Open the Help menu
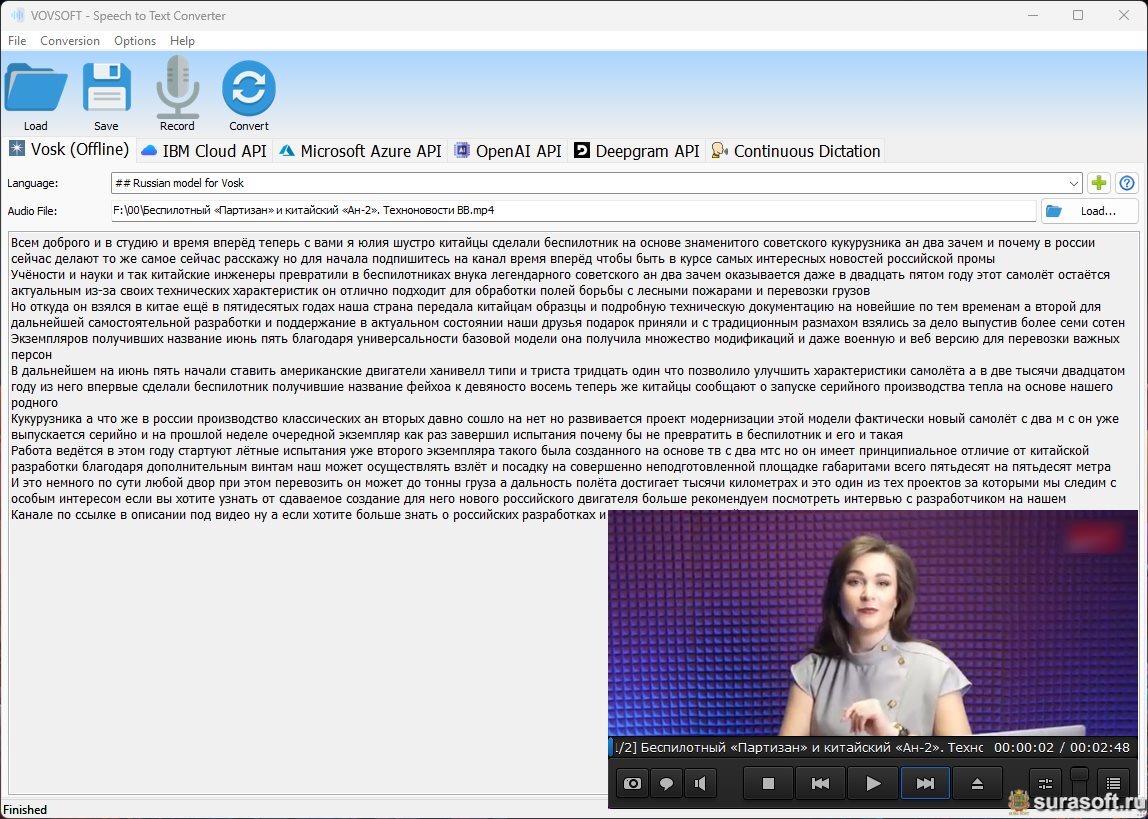1148x819 pixels. pos(182,41)
